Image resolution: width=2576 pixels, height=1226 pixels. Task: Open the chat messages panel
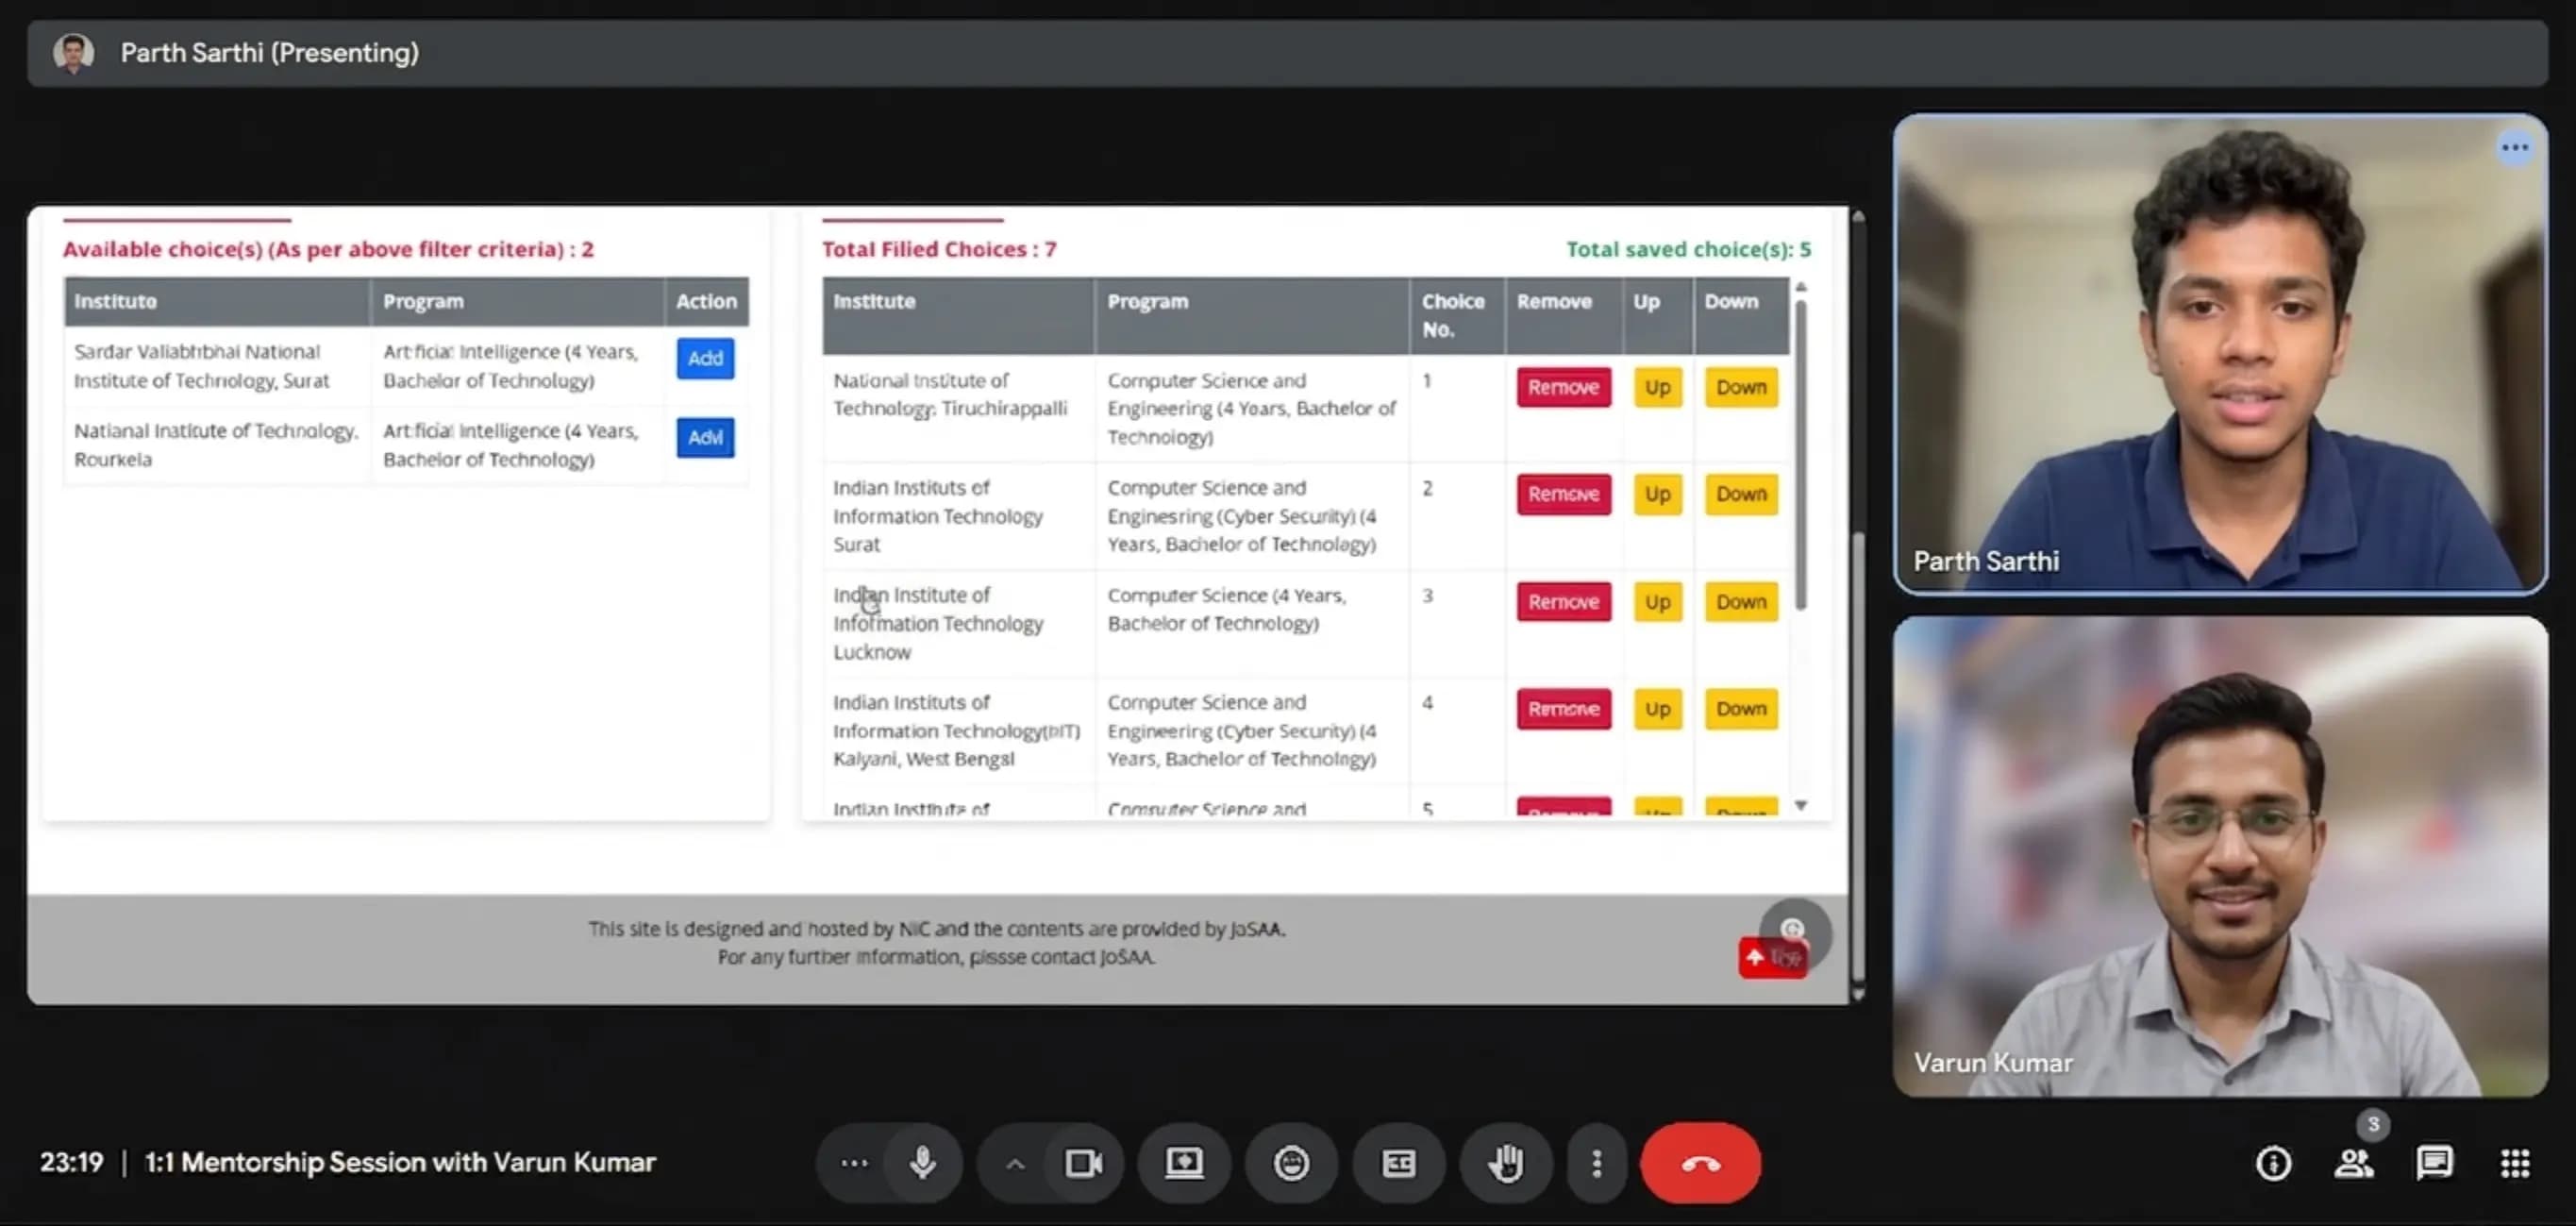[x=2434, y=1163]
